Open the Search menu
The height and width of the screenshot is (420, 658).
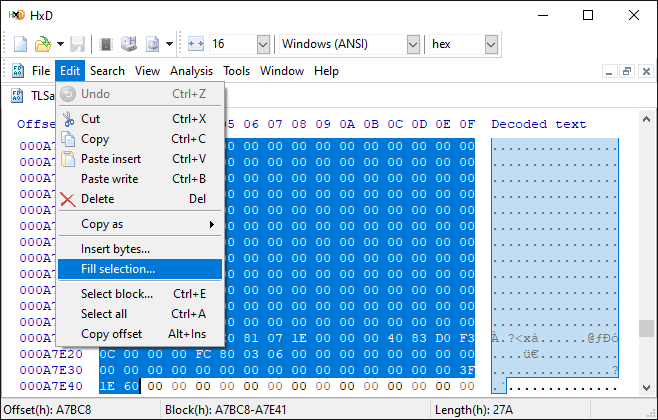(107, 71)
